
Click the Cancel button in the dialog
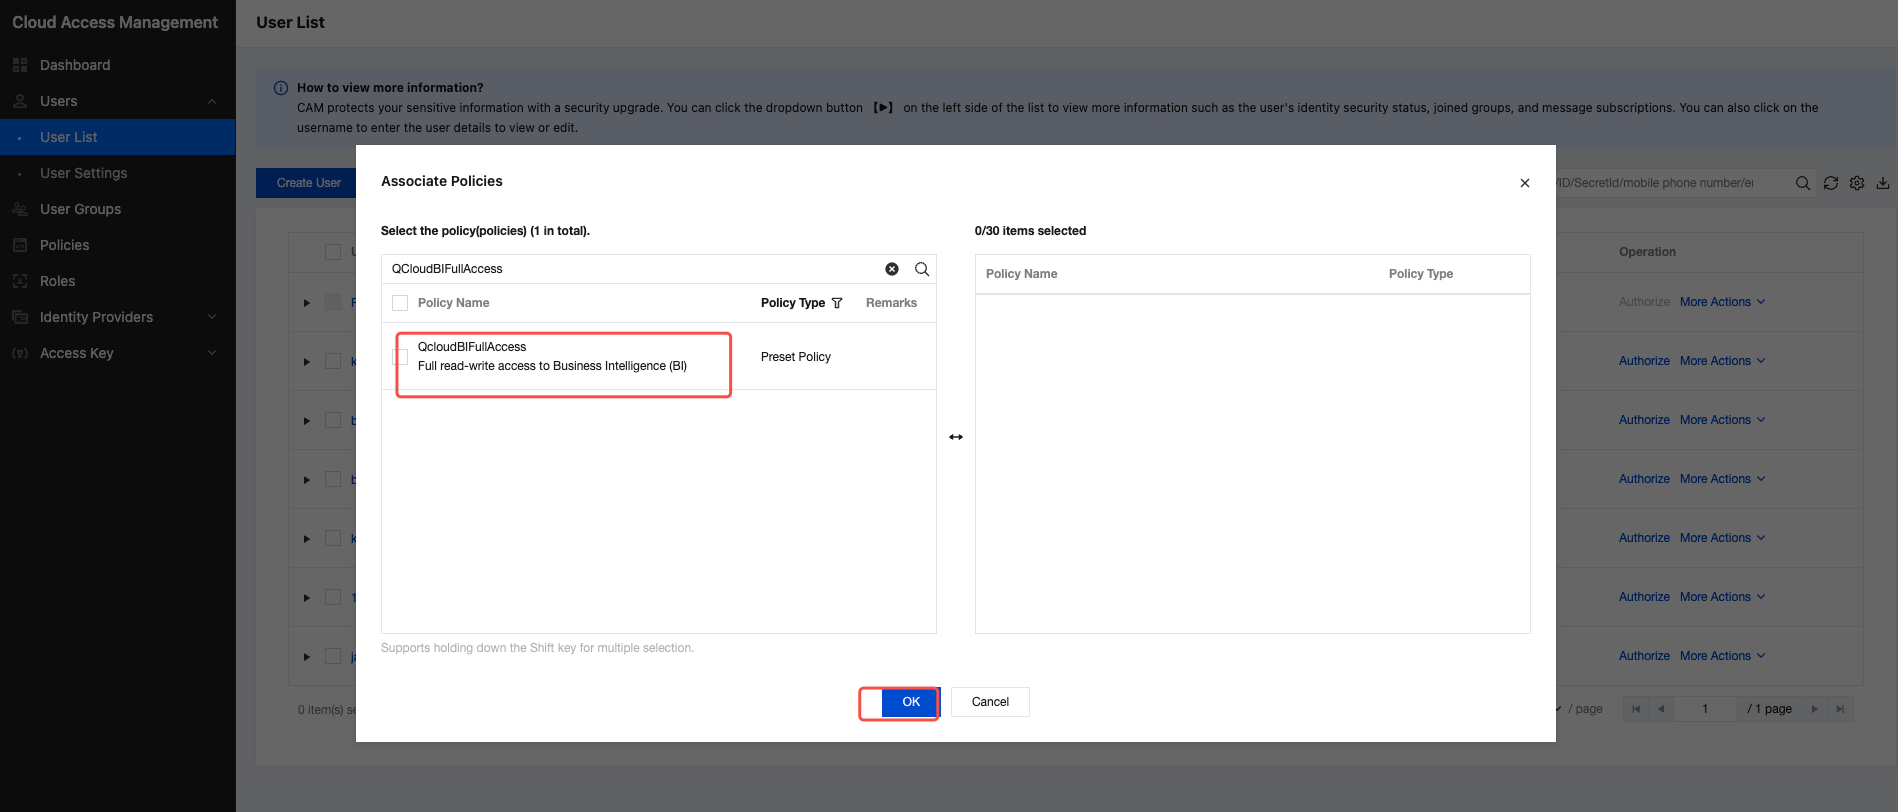[x=990, y=702]
